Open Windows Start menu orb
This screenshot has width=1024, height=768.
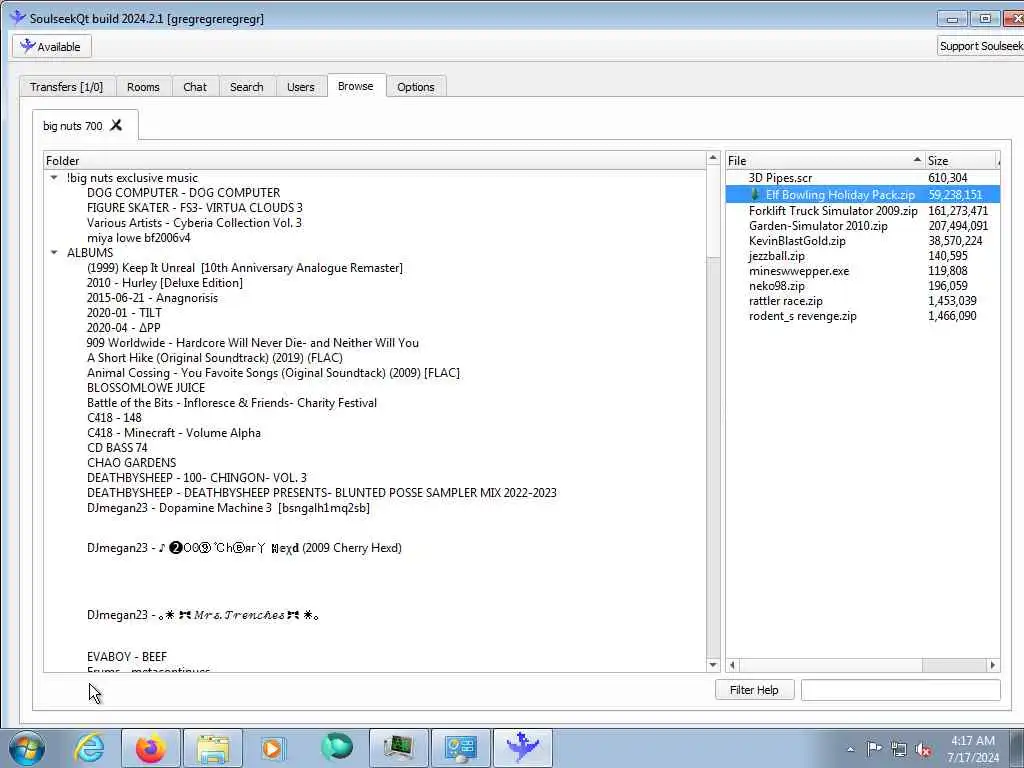[26, 748]
